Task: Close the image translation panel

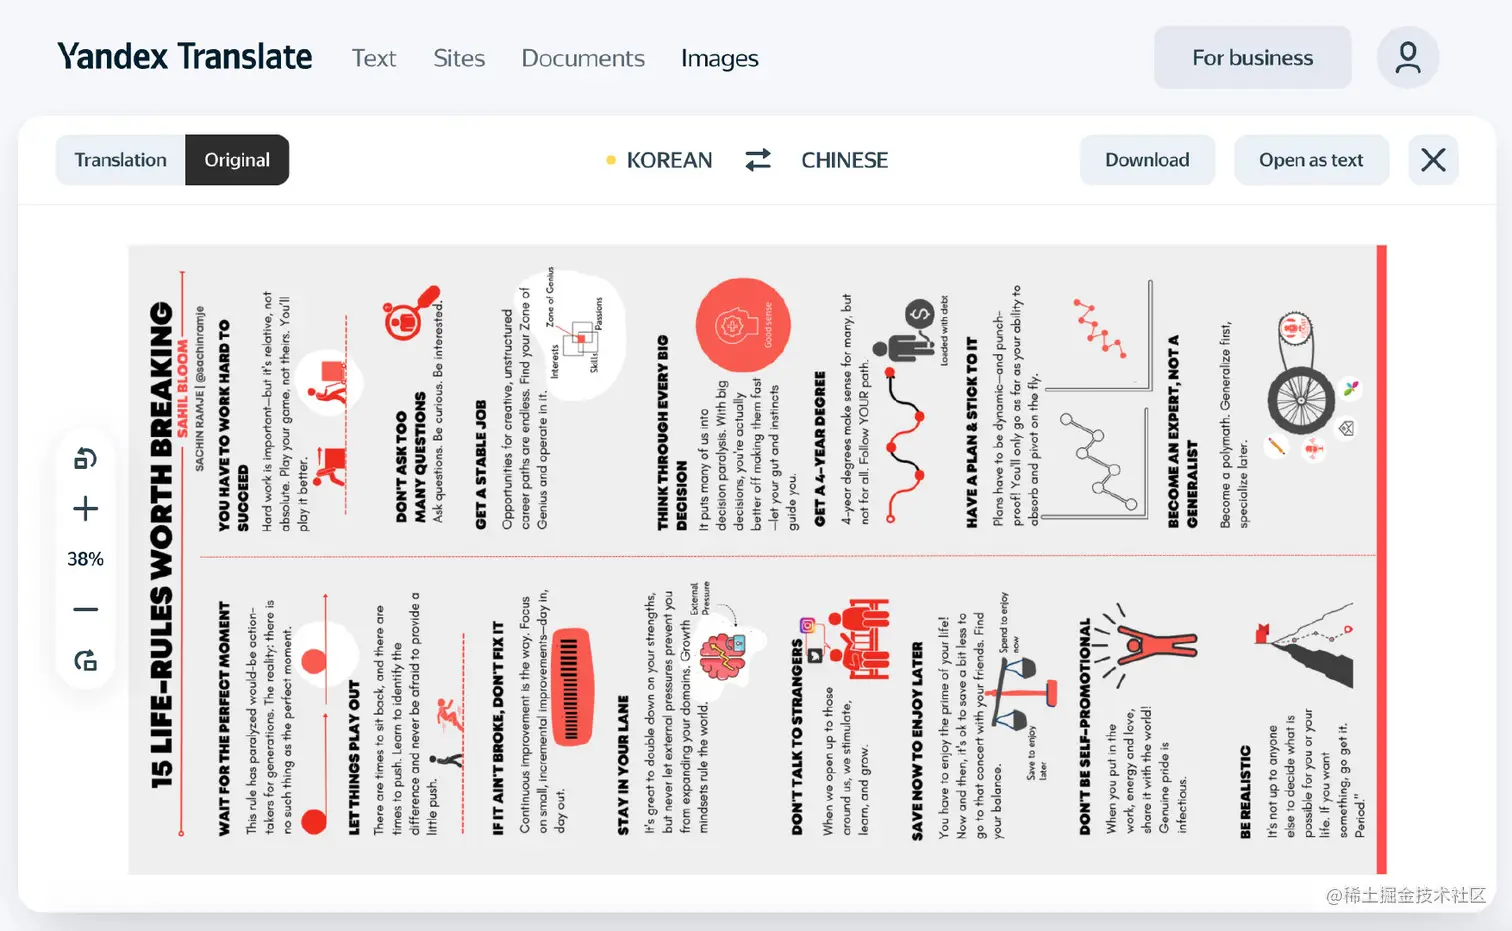Action: click(1433, 160)
